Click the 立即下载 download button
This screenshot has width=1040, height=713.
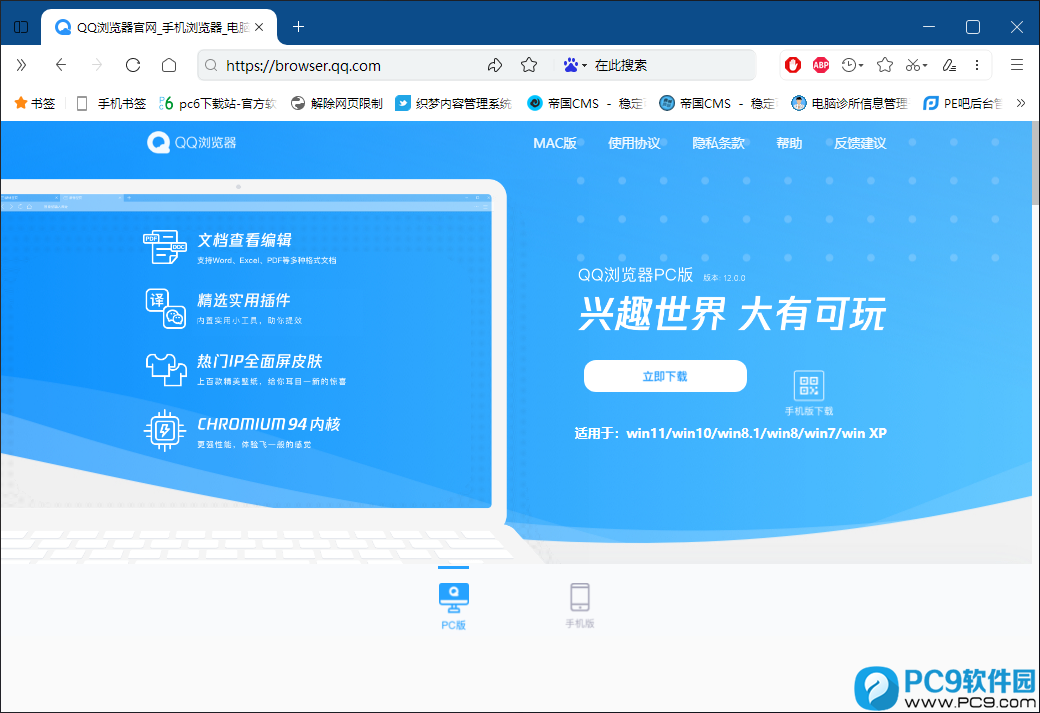(x=665, y=376)
